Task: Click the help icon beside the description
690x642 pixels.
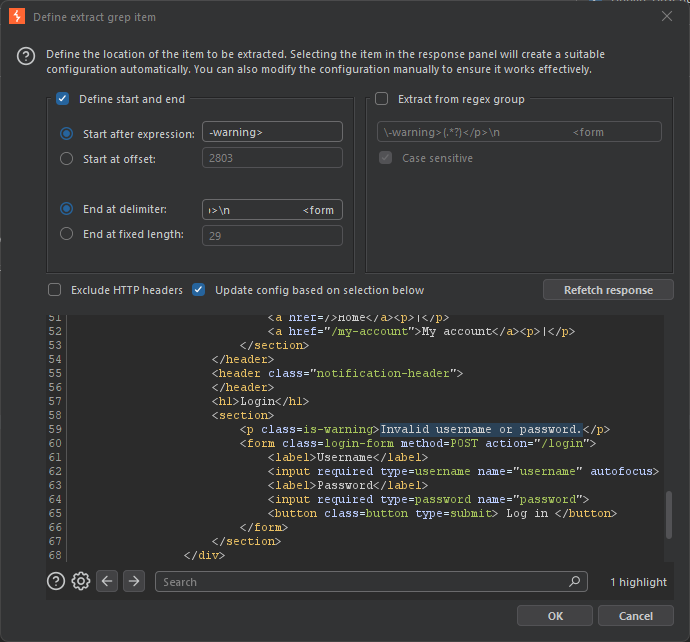Action: pos(26,56)
